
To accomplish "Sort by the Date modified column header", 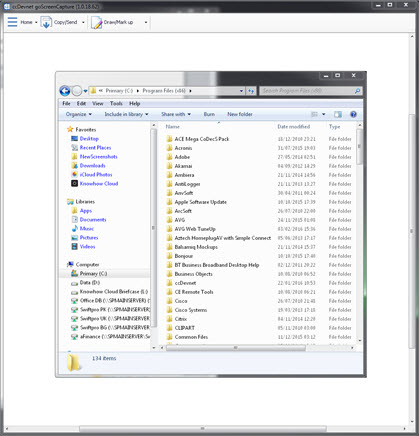I will coord(294,127).
